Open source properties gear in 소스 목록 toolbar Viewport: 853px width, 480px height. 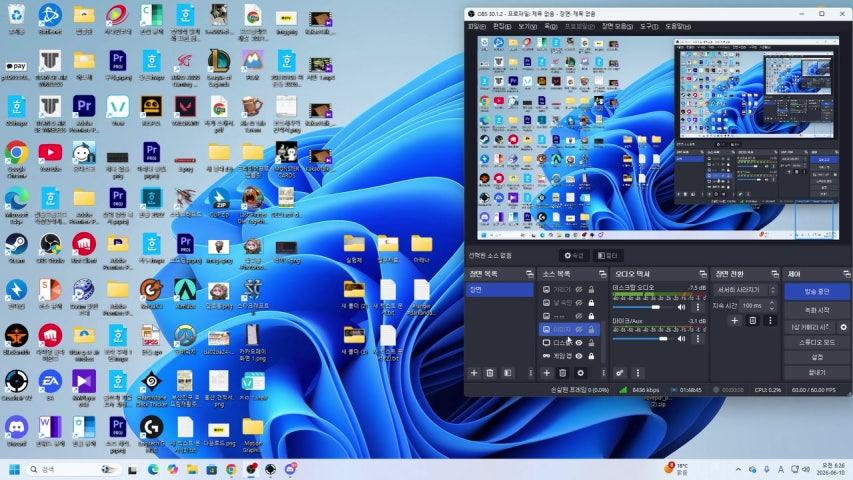[580, 373]
